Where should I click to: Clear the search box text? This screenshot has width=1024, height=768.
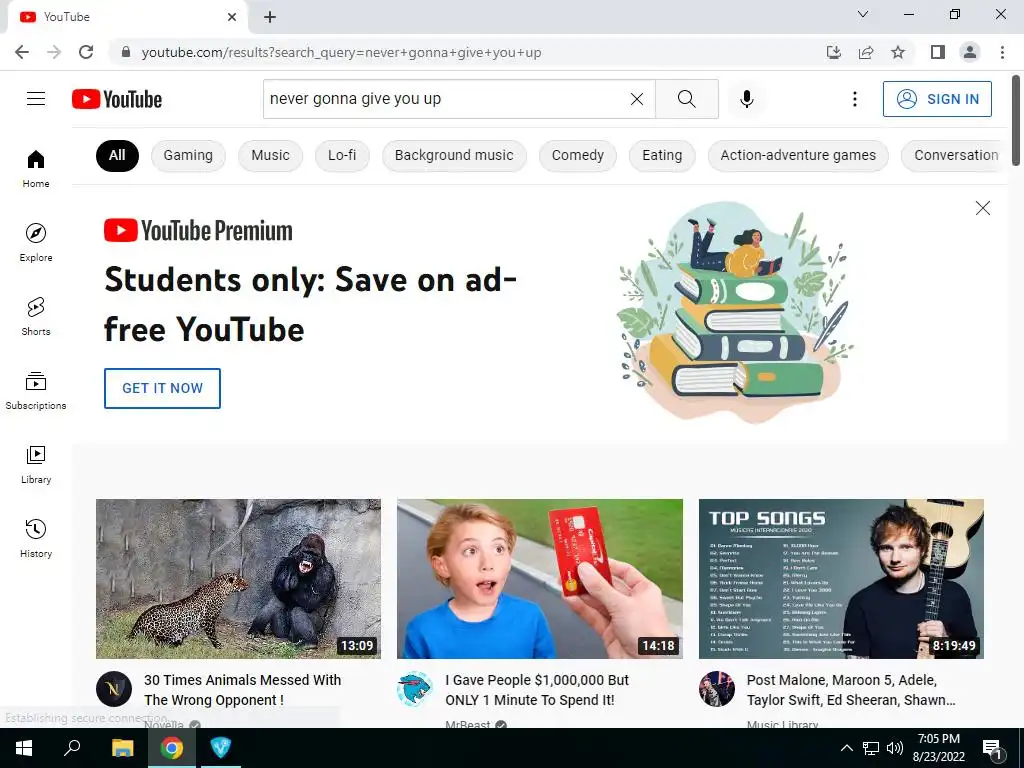[637, 99]
